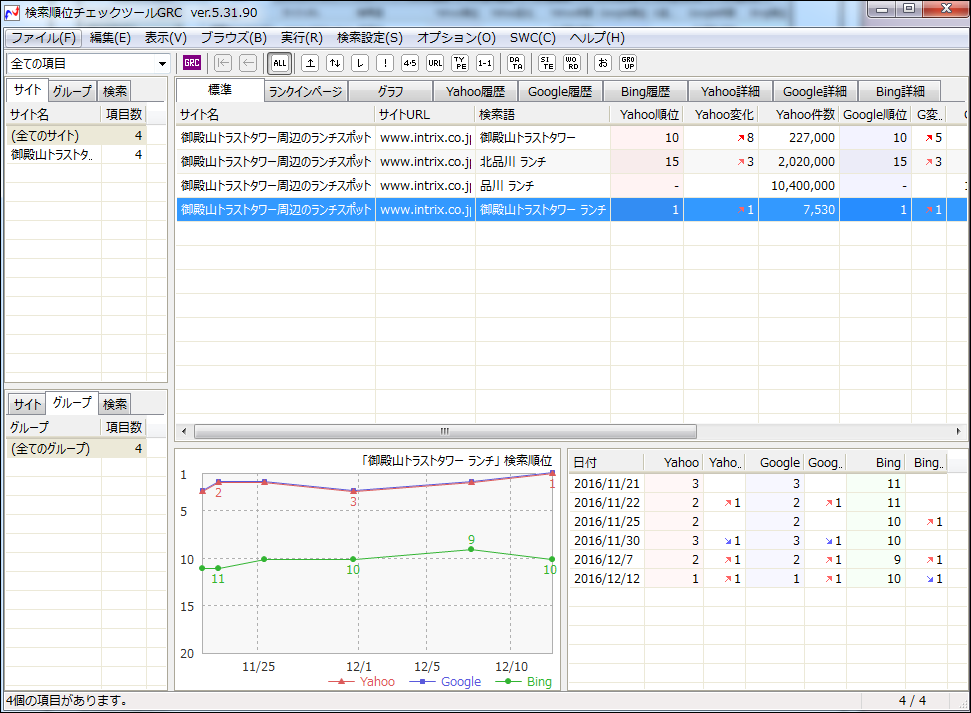Select the row with keyword 品川 ランチ
This screenshot has width=971, height=713.
pyautogui.click(x=571, y=186)
